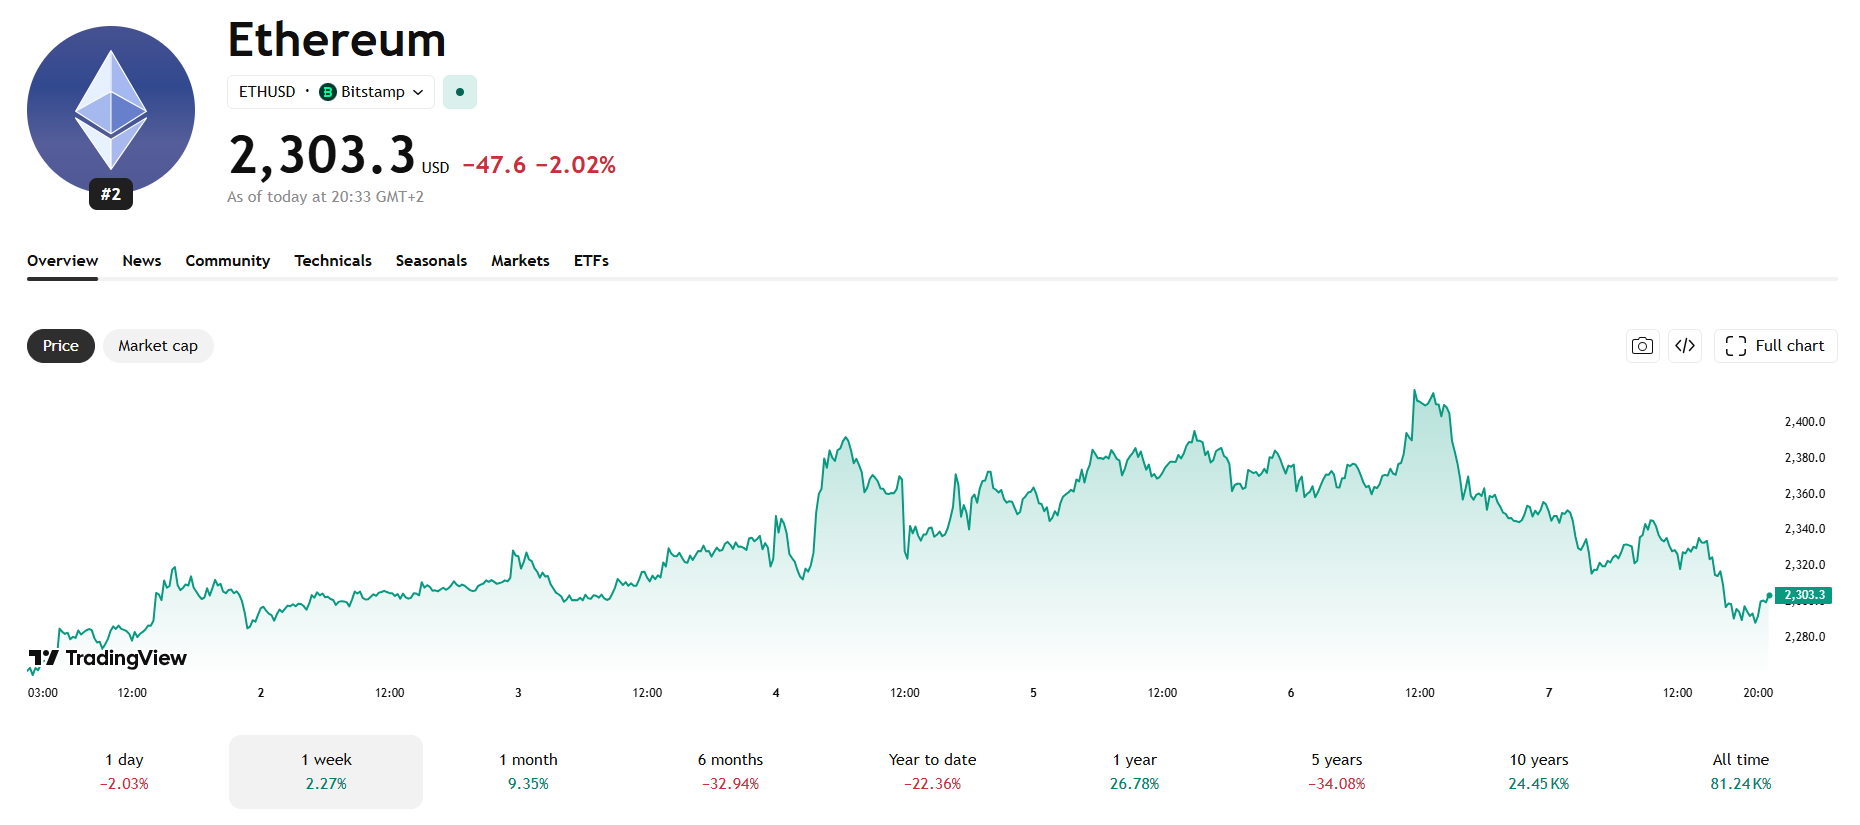Go to the Technicals tab

tap(333, 261)
